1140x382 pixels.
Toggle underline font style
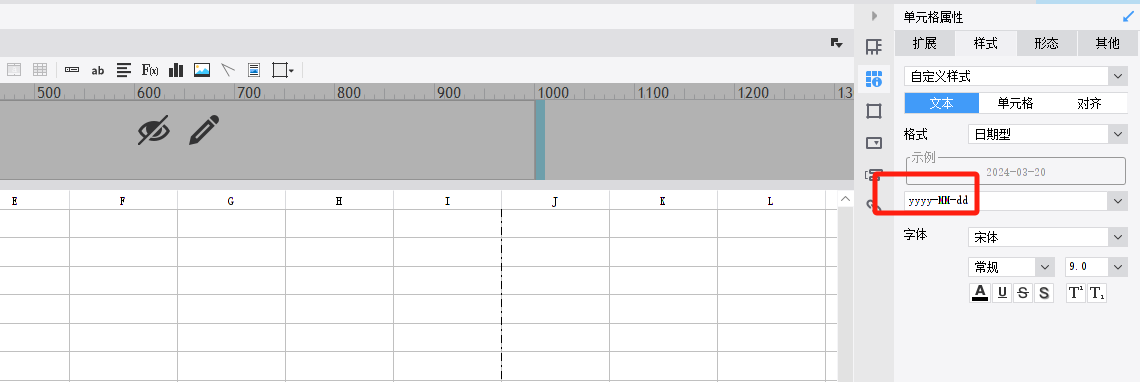coord(1002,293)
